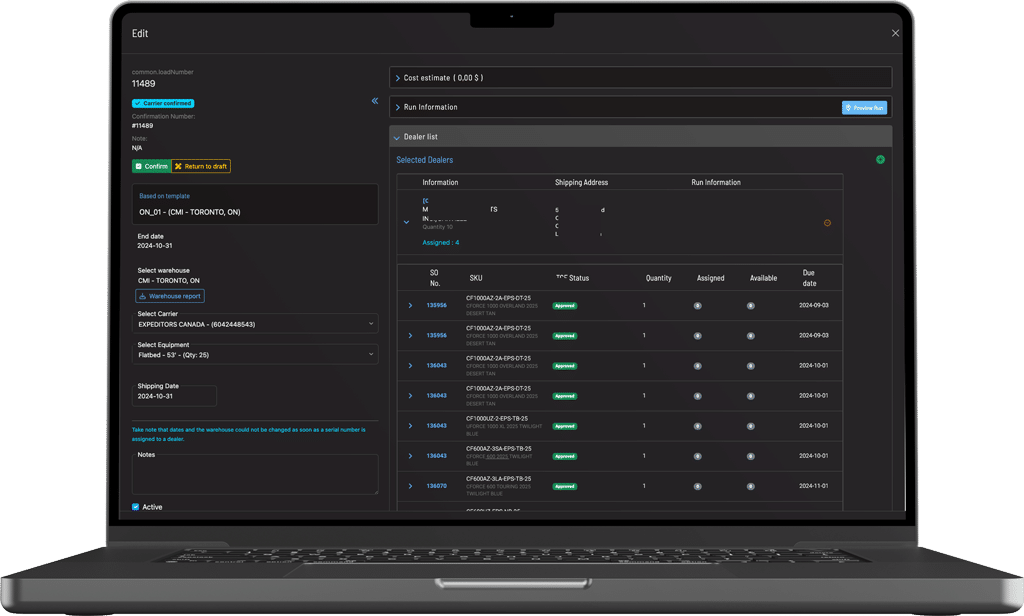Click the Approved badge in the 136070 row
The width and height of the screenshot is (1024, 616).
point(565,487)
